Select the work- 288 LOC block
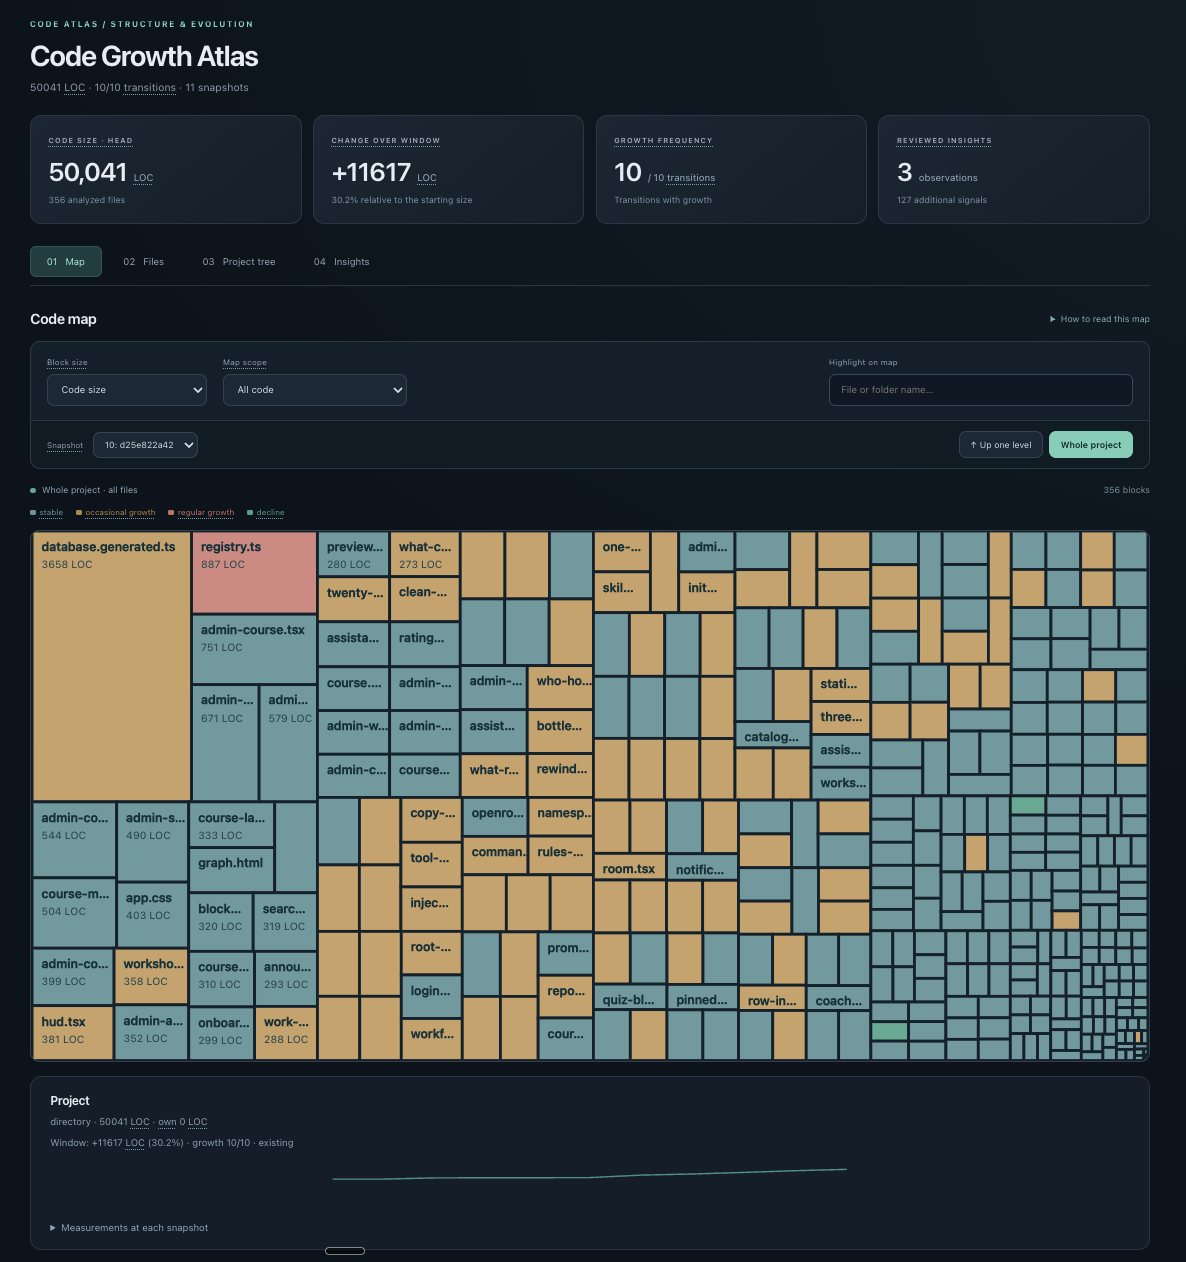This screenshot has width=1186, height=1262. [x=286, y=1034]
